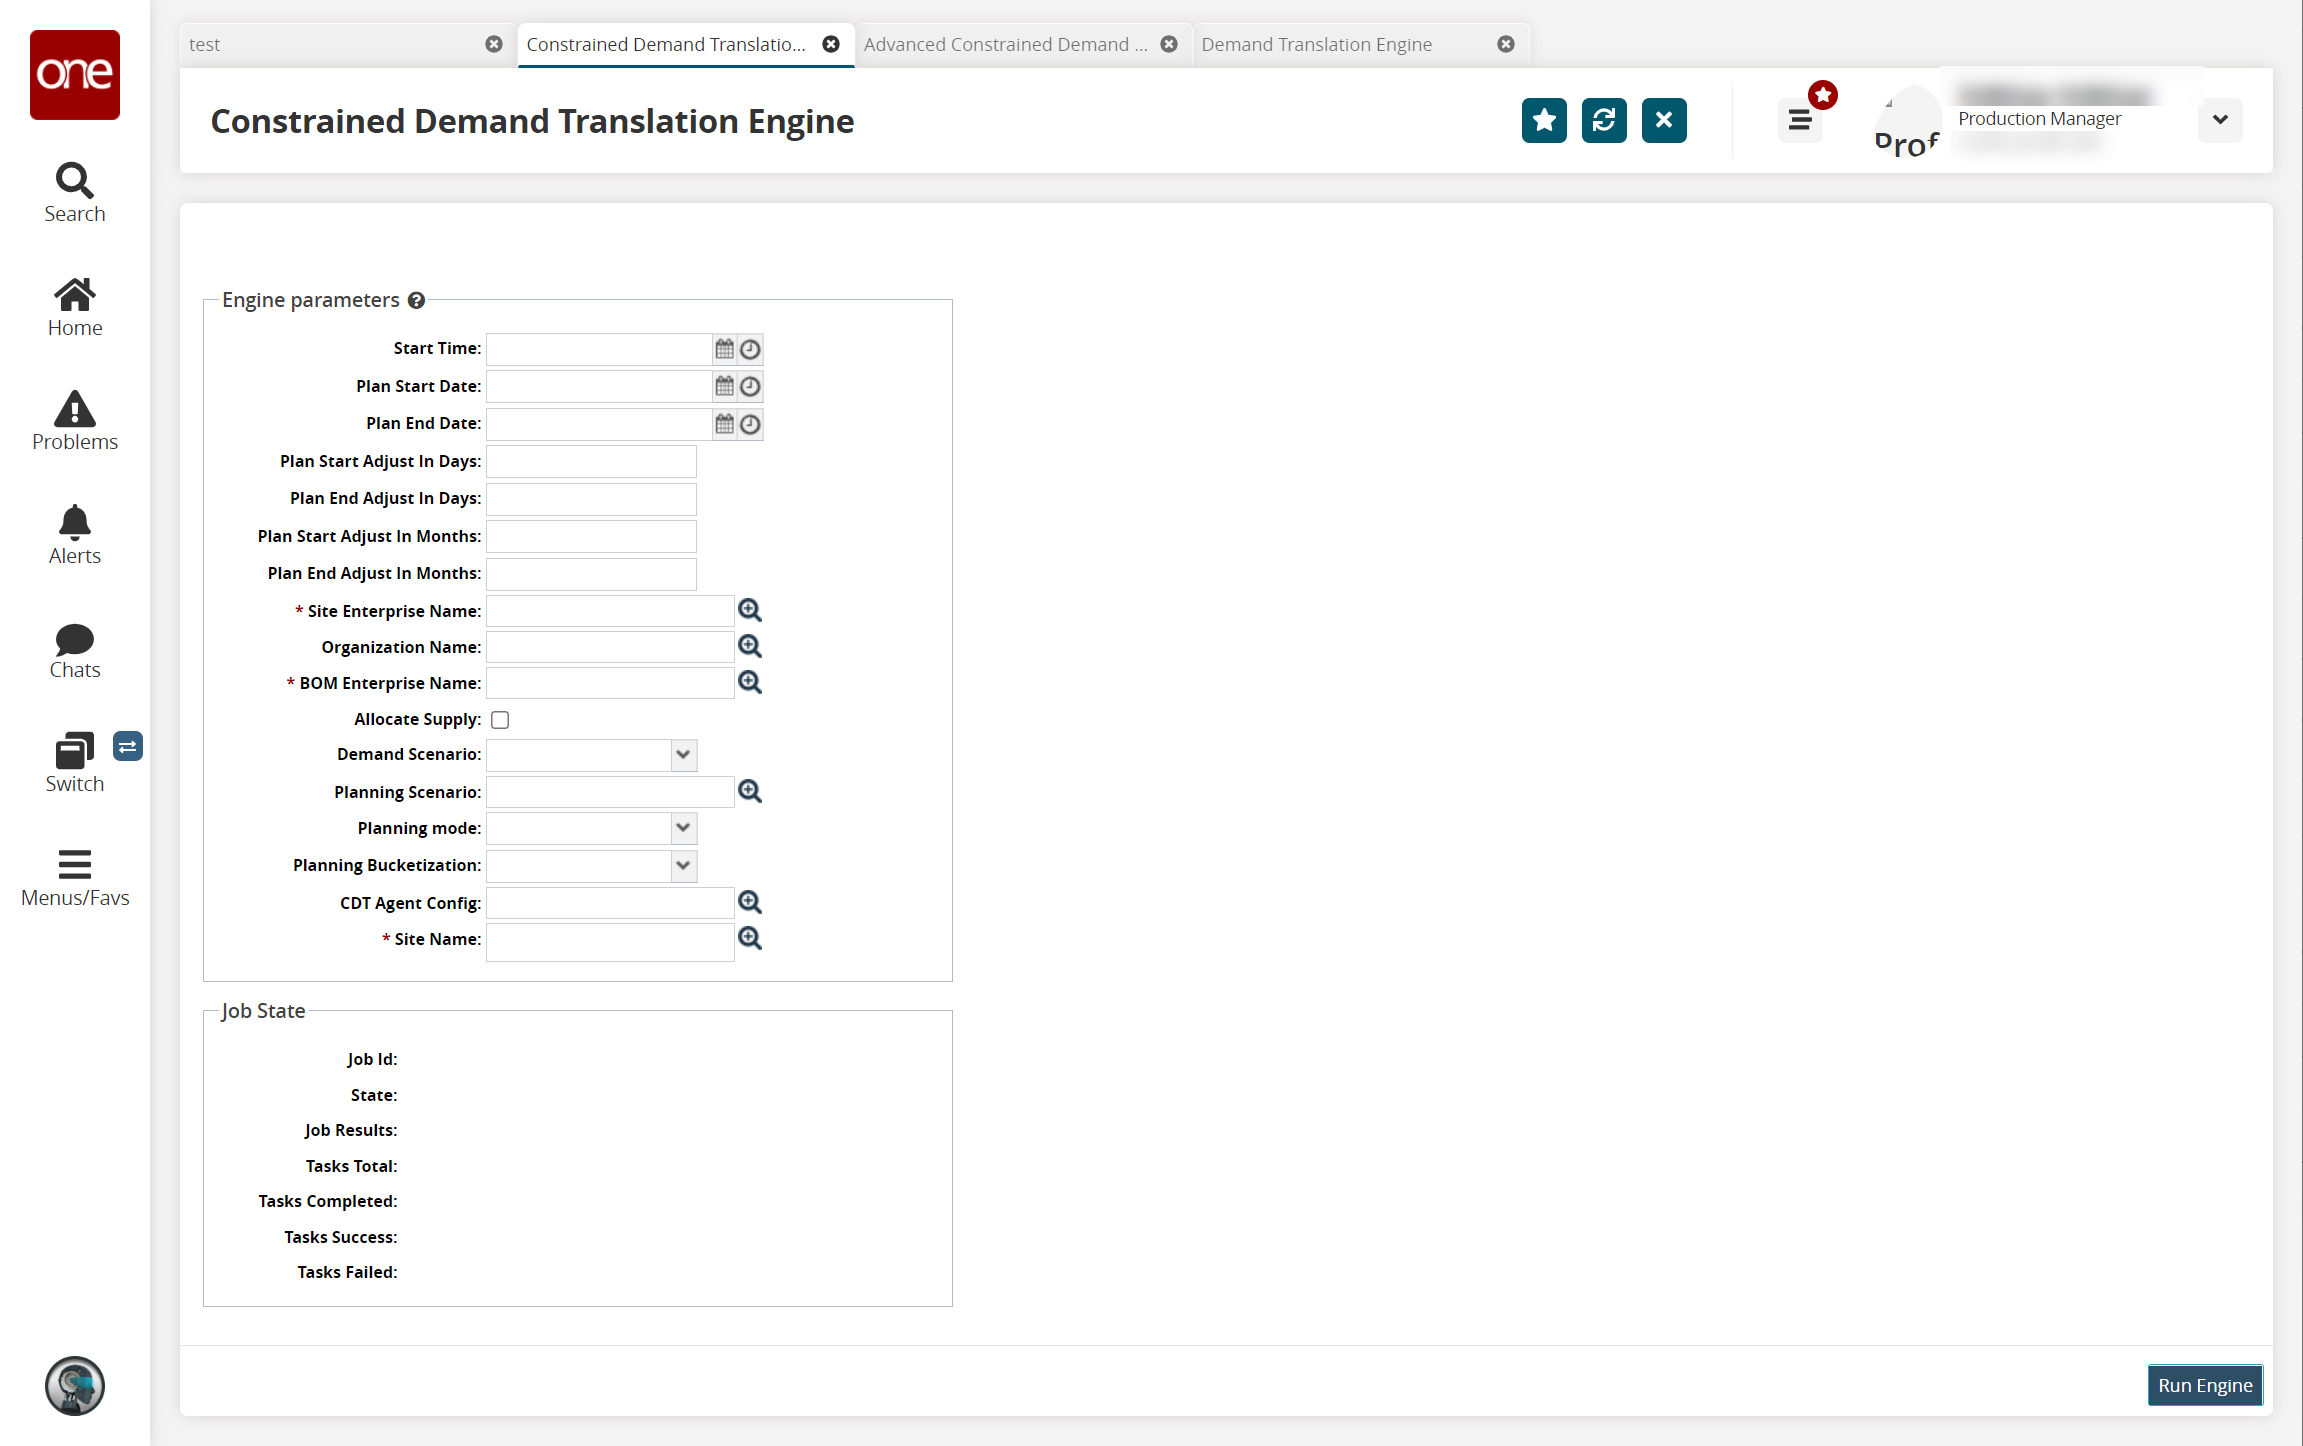Open the Problems warning icon
The image size is (2303, 1446).
[74, 409]
